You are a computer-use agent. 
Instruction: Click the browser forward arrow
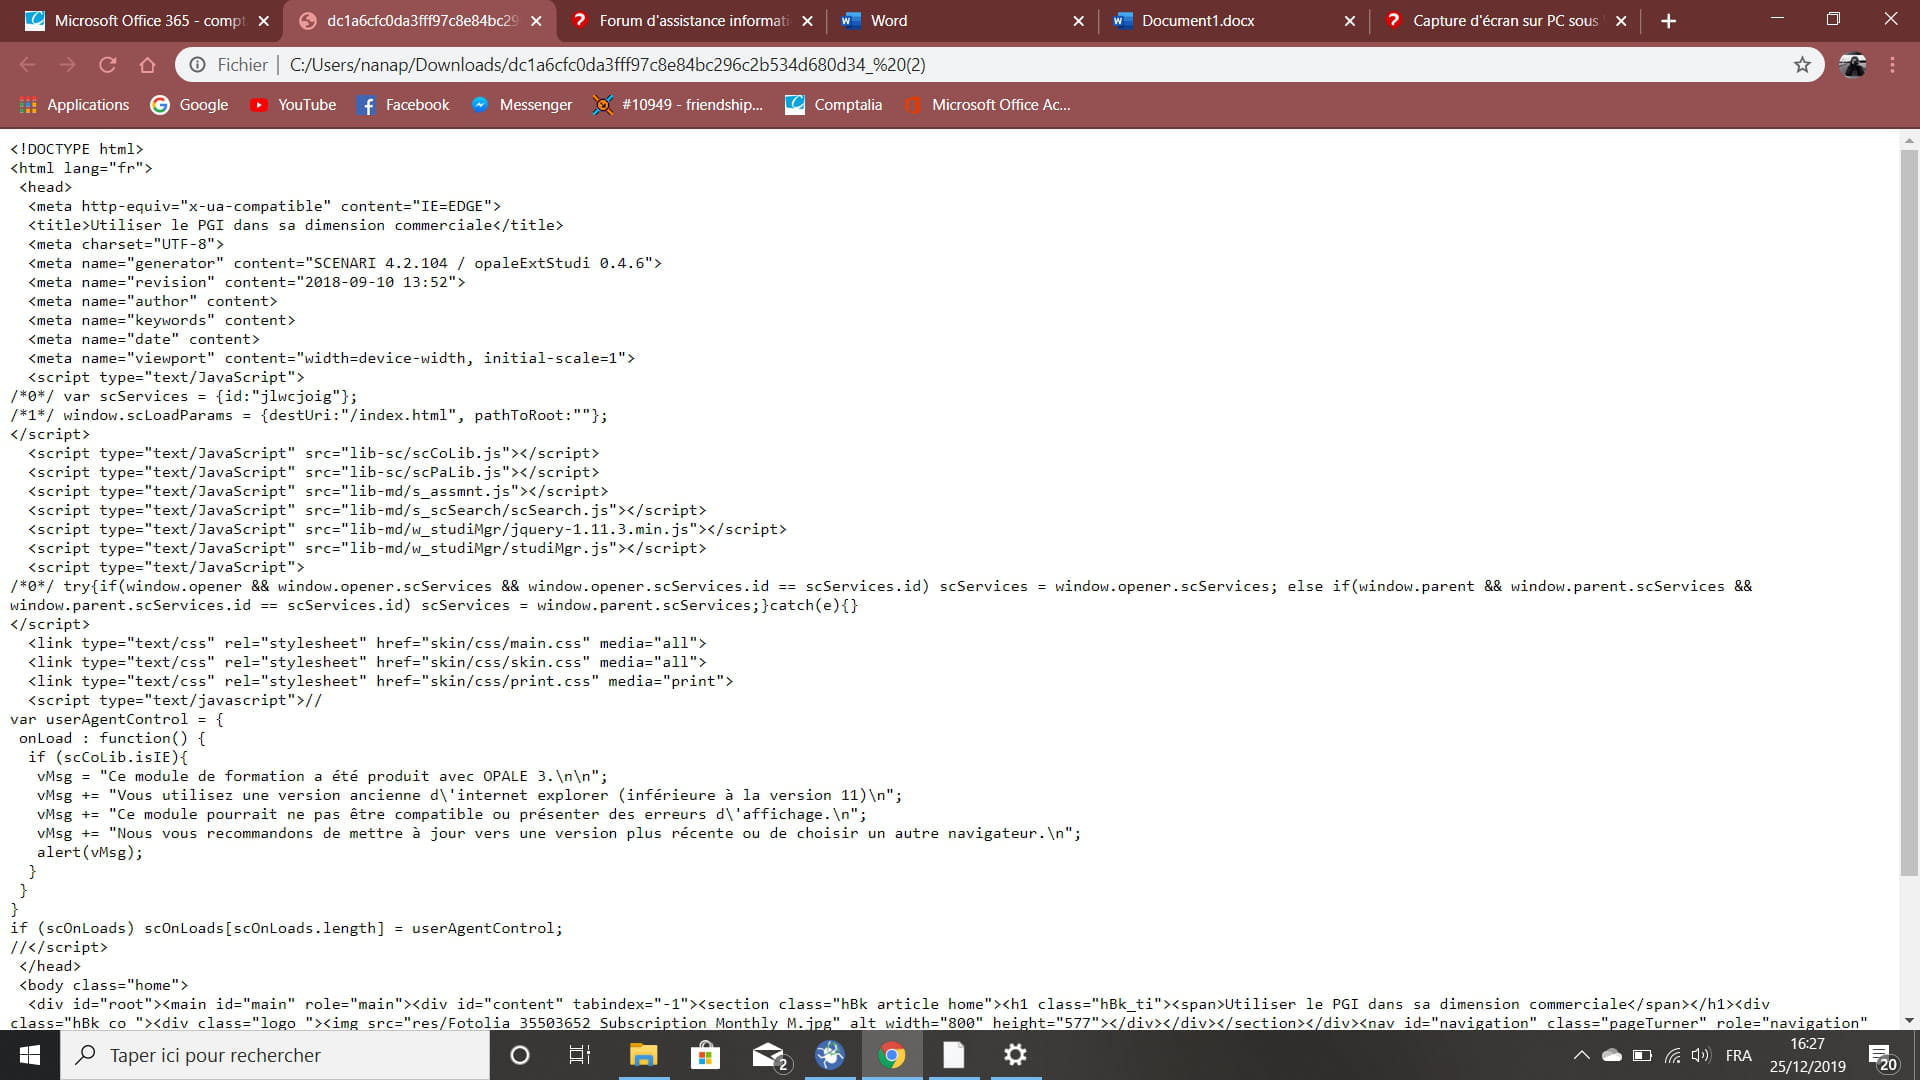point(67,65)
